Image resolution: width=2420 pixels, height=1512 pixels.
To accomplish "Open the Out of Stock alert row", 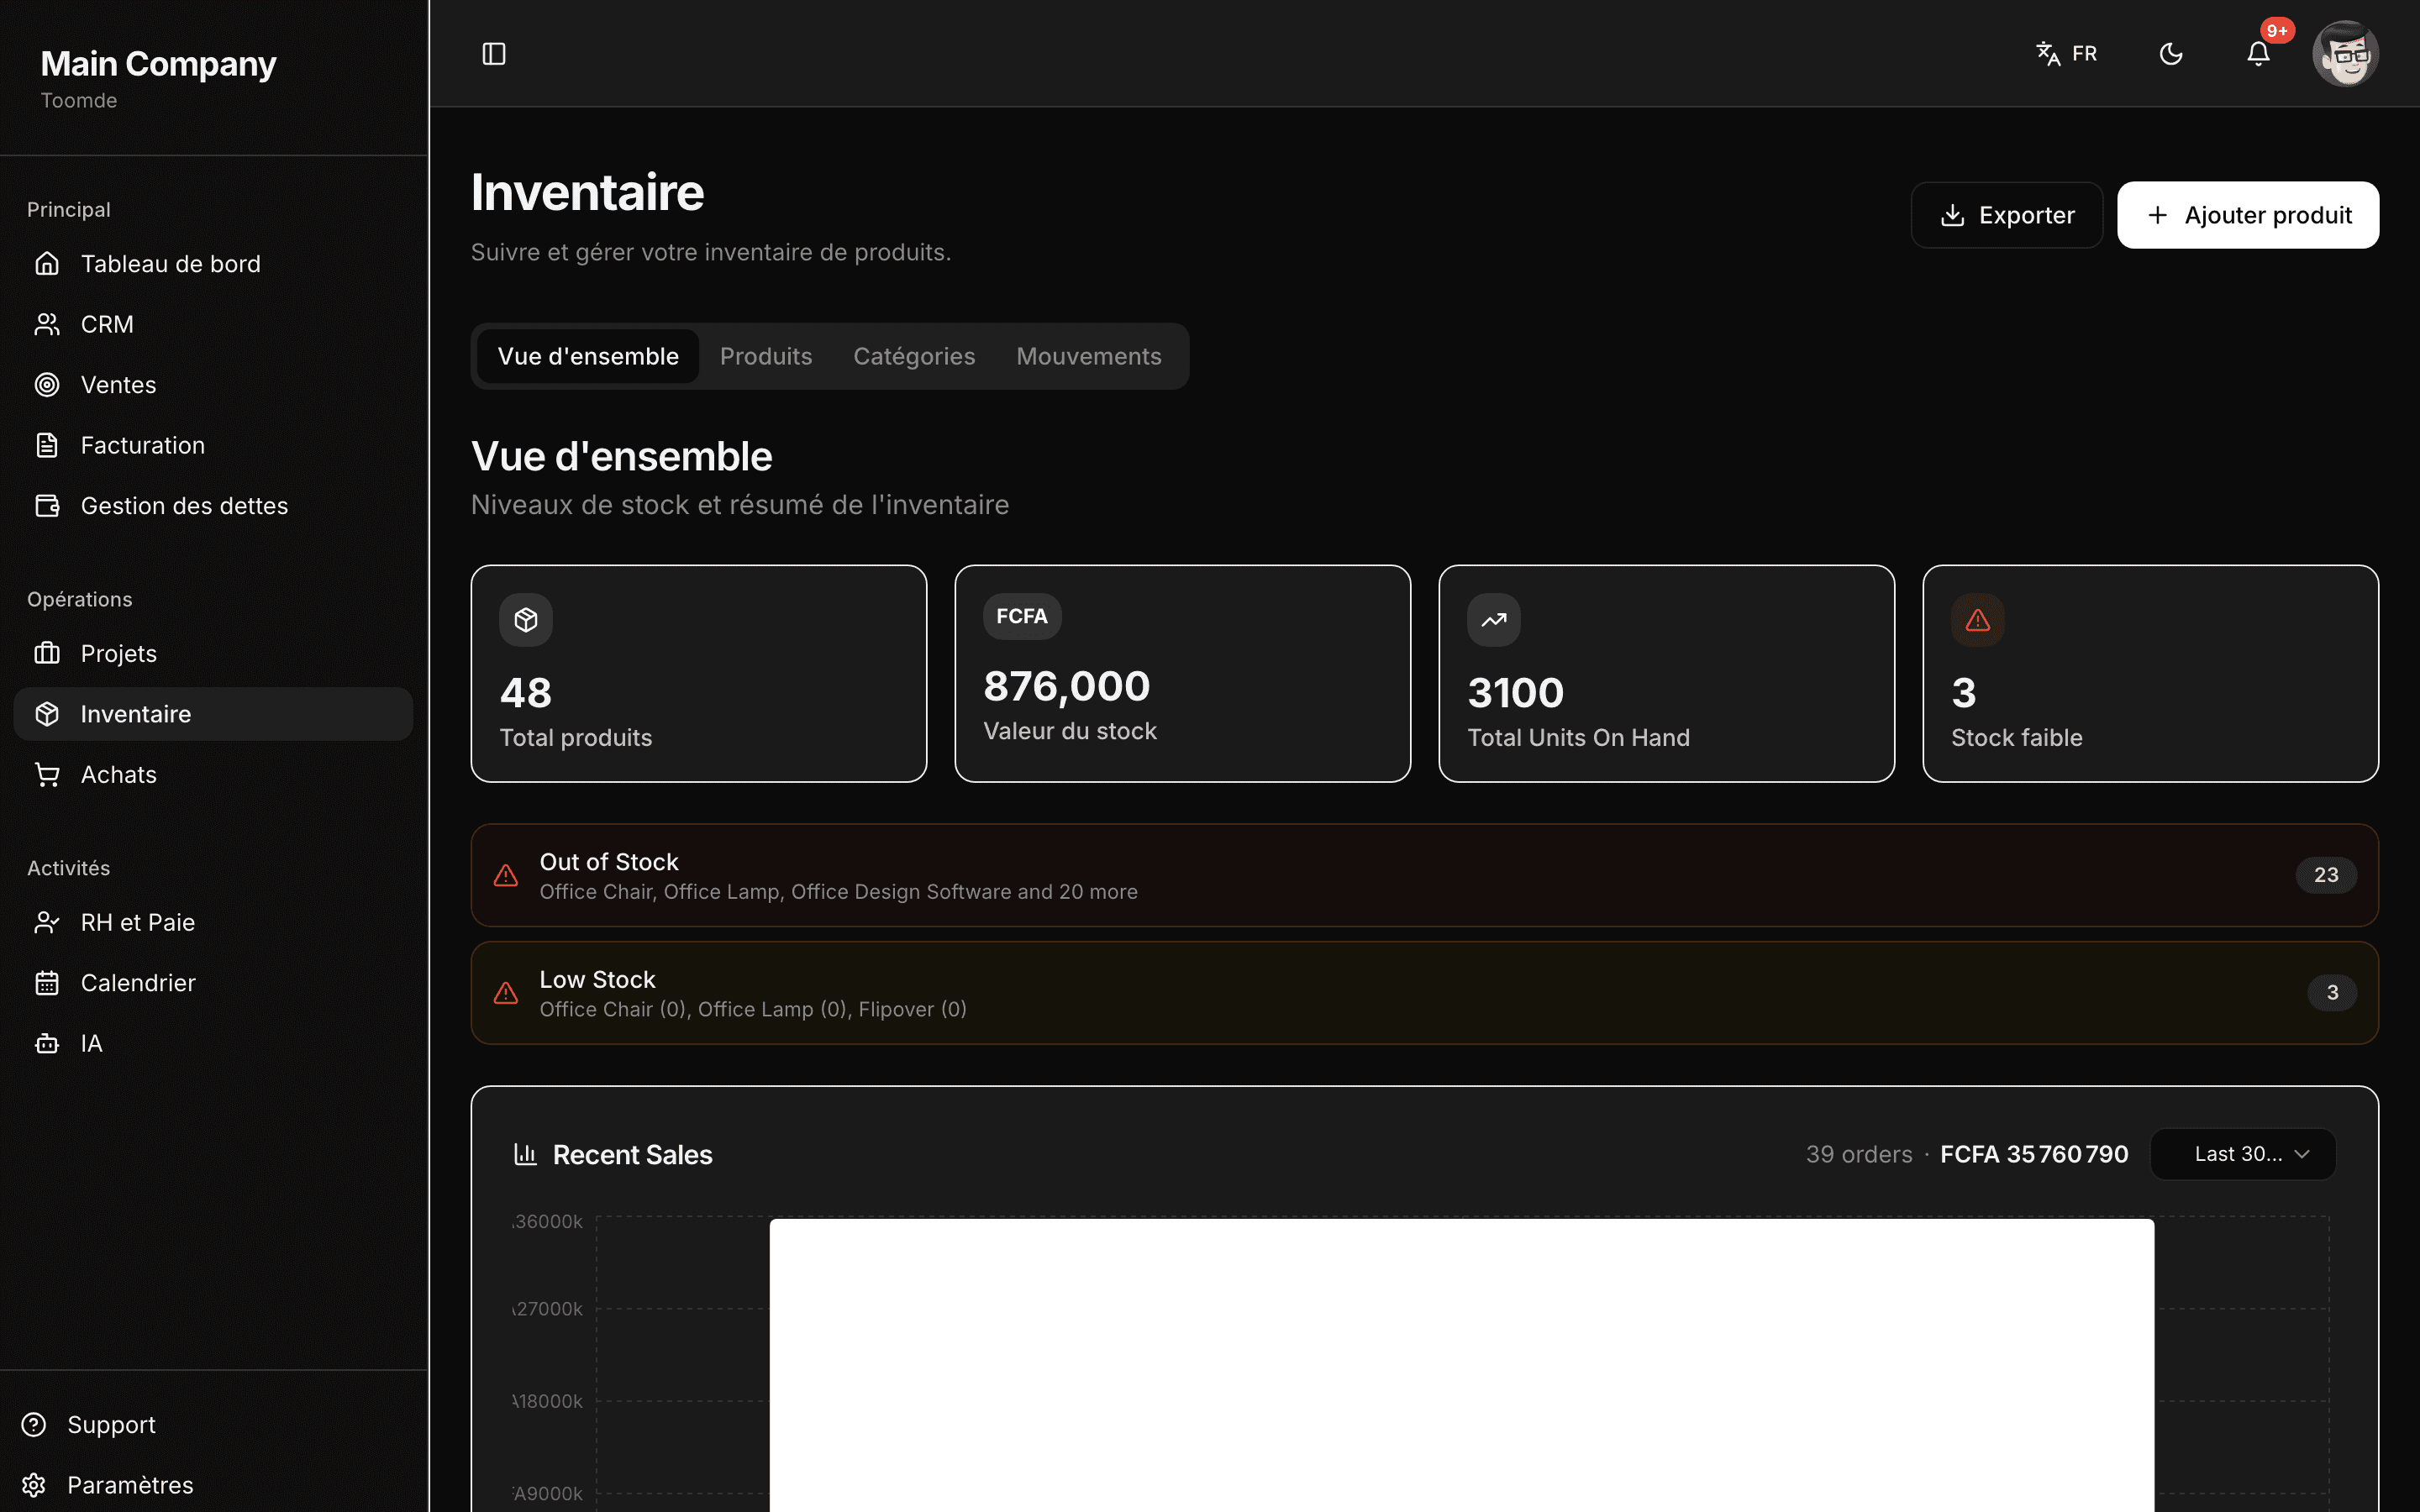I will coord(1424,875).
